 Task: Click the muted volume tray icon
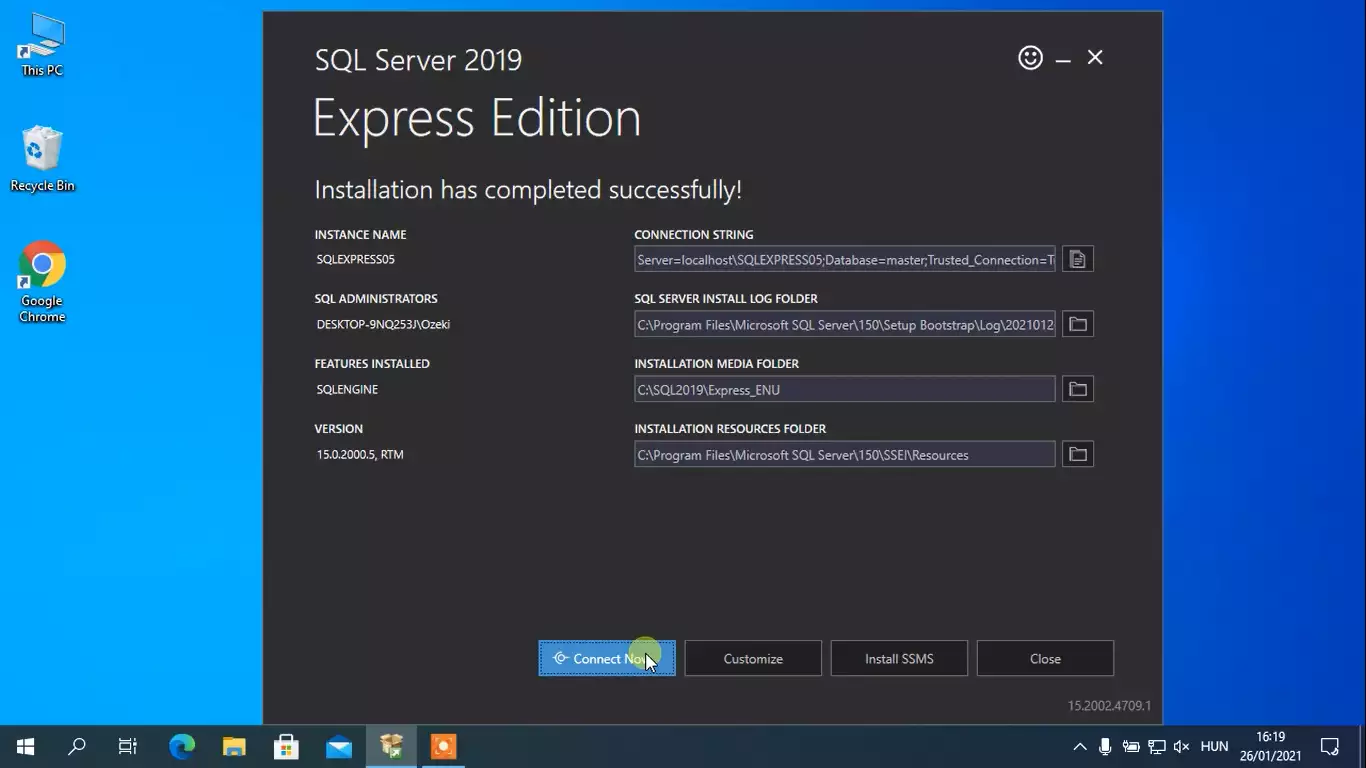tap(1182, 746)
